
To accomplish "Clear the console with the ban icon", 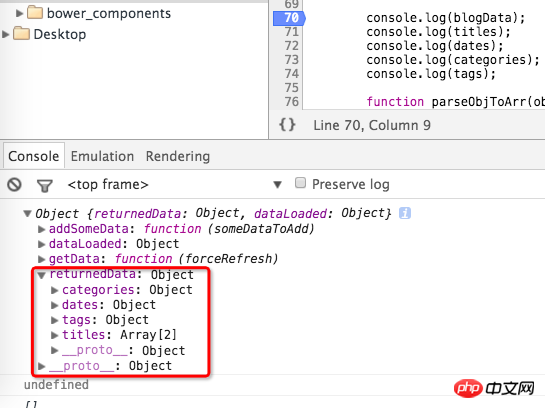I will [14, 185].
